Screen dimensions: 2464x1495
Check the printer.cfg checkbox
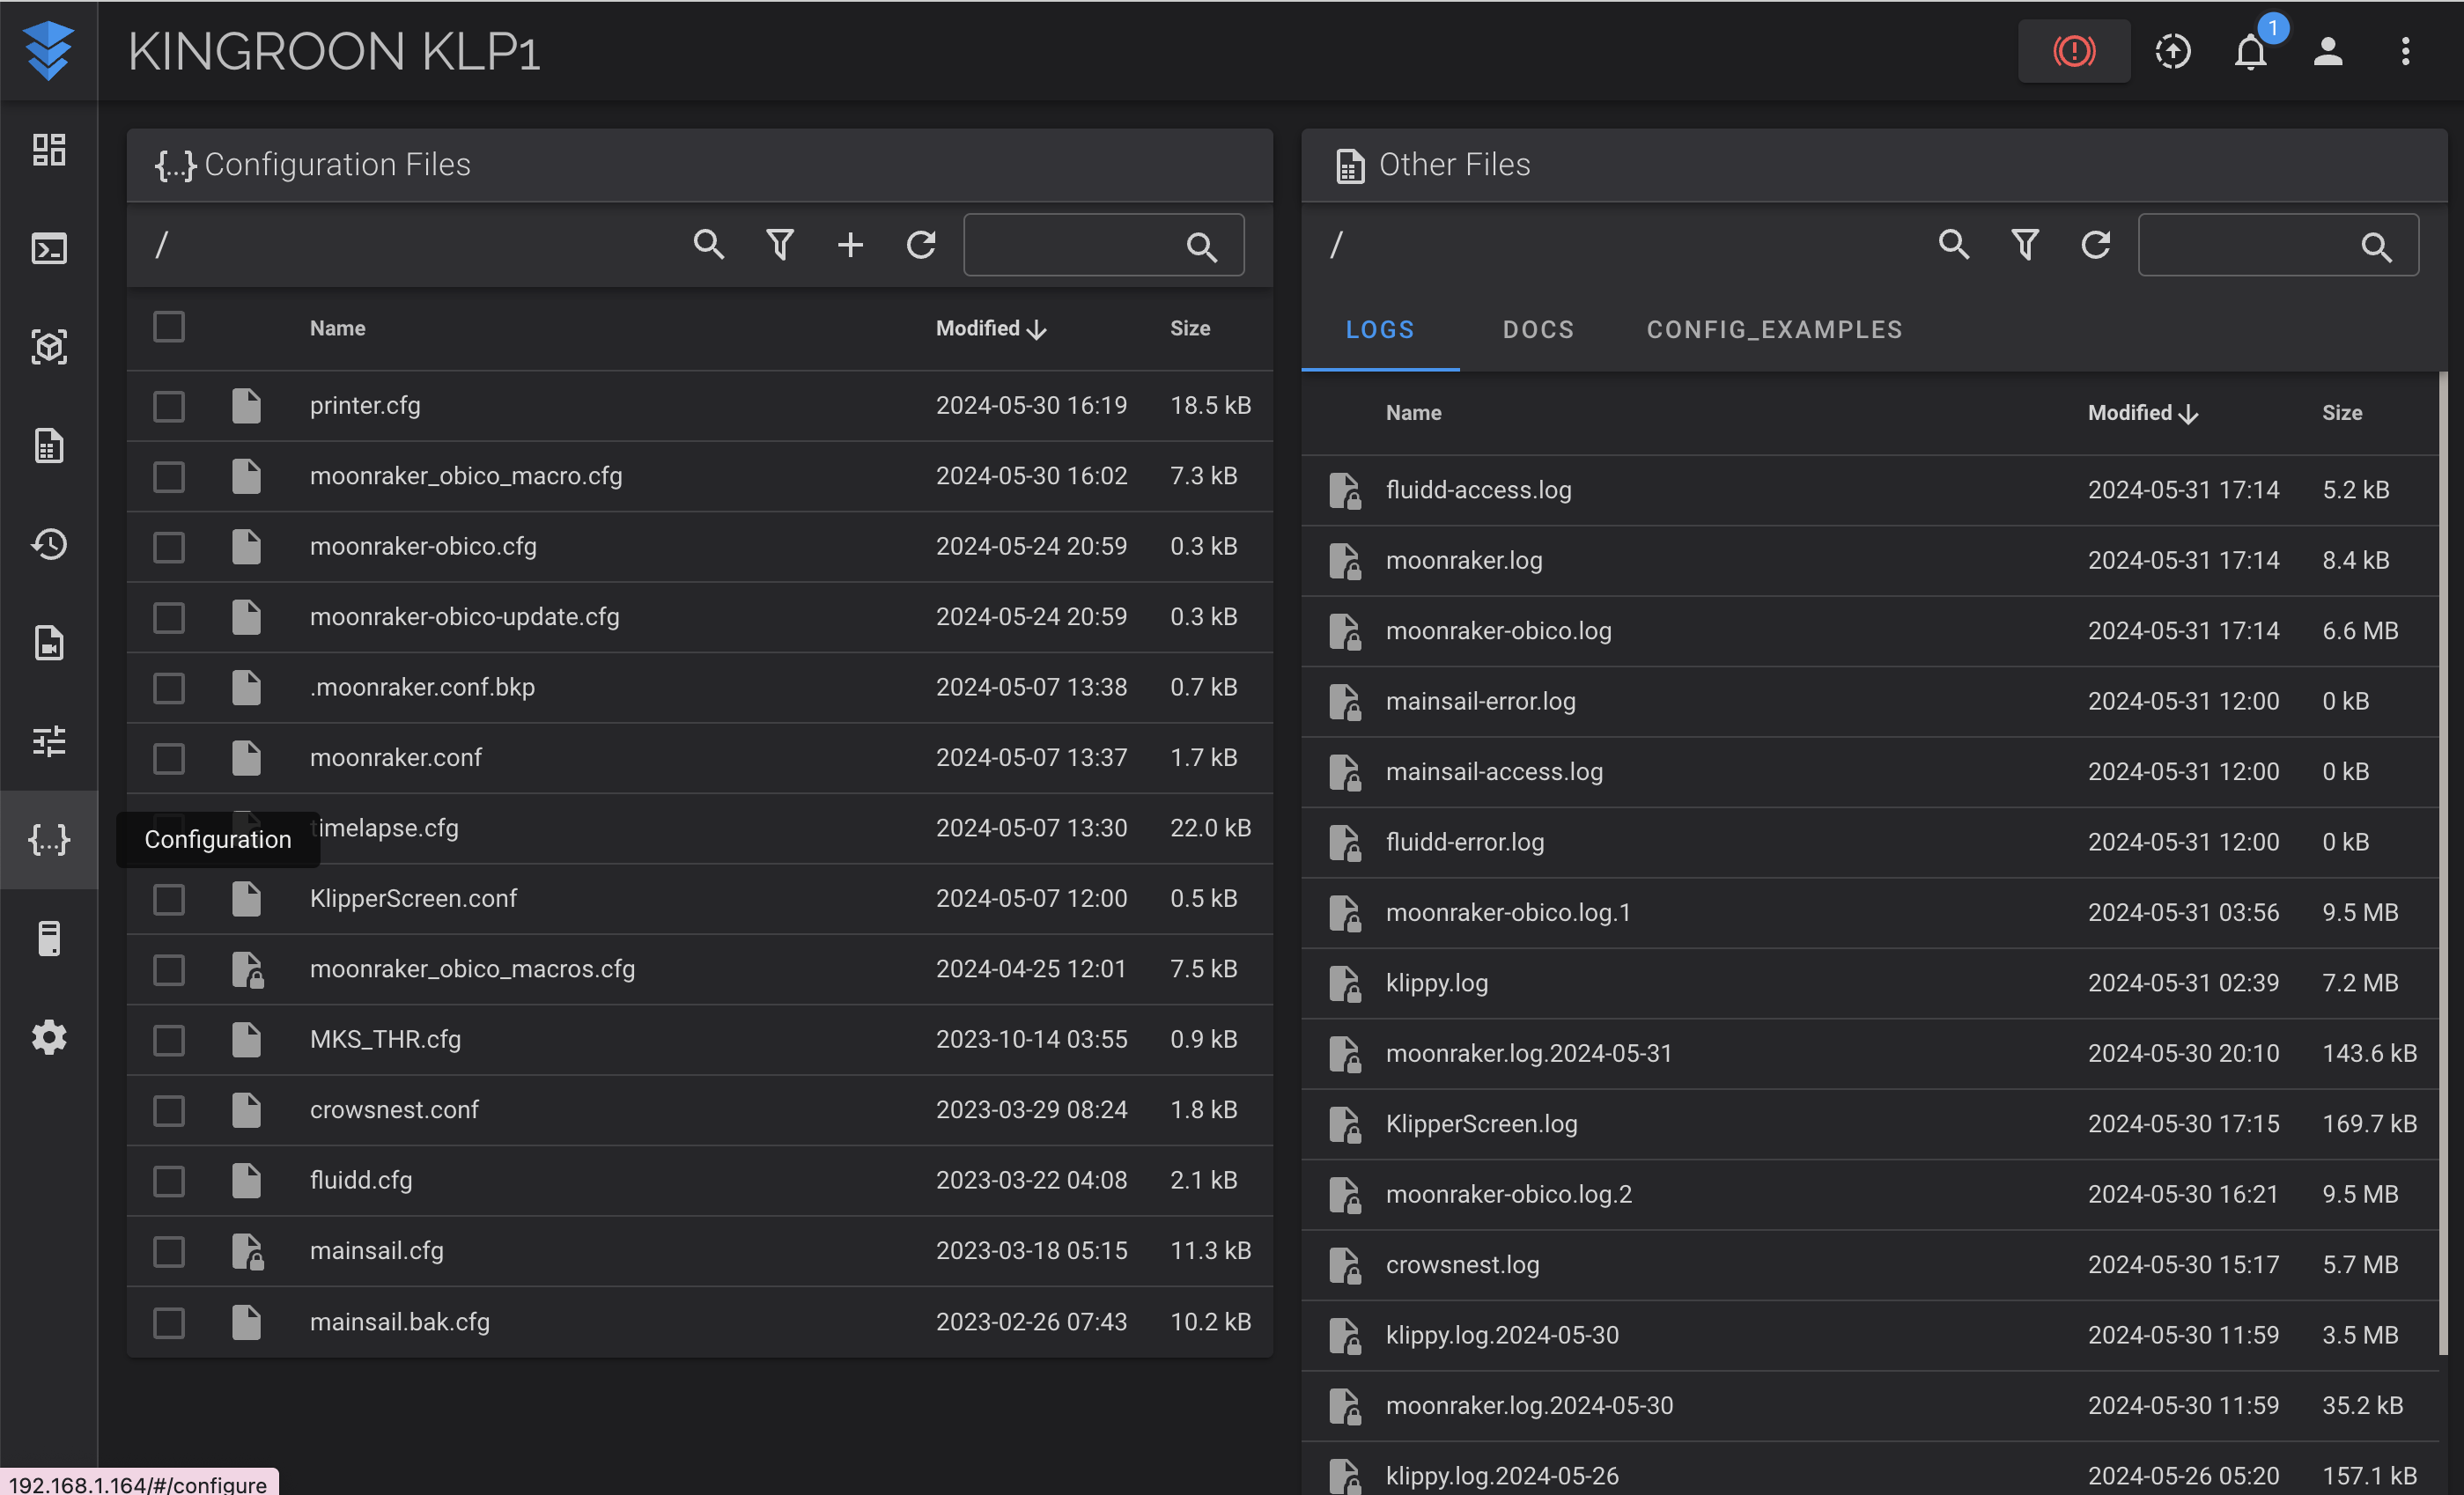coord(169,406)
